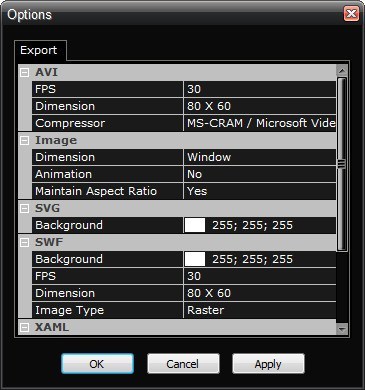Click the vertical scrollbar thumb

[342, 164]
